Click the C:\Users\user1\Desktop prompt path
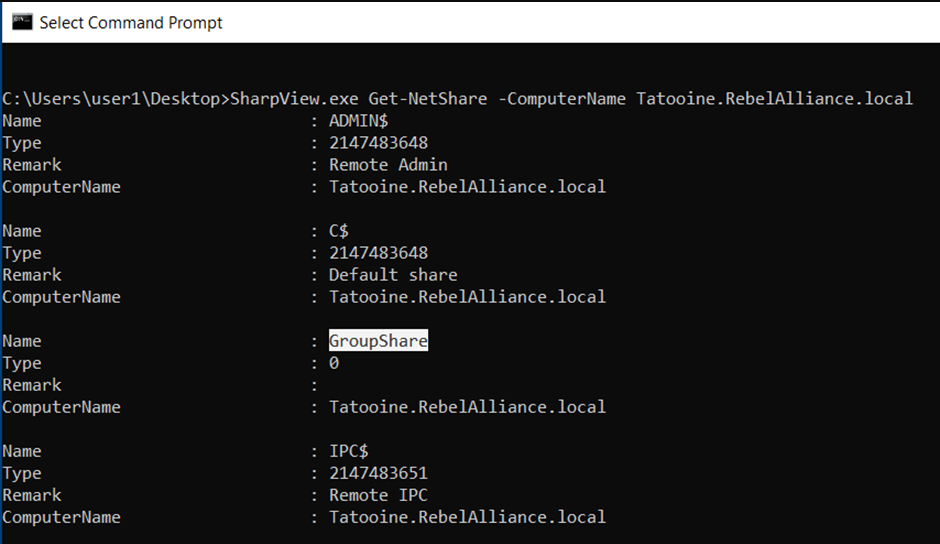 112,98
